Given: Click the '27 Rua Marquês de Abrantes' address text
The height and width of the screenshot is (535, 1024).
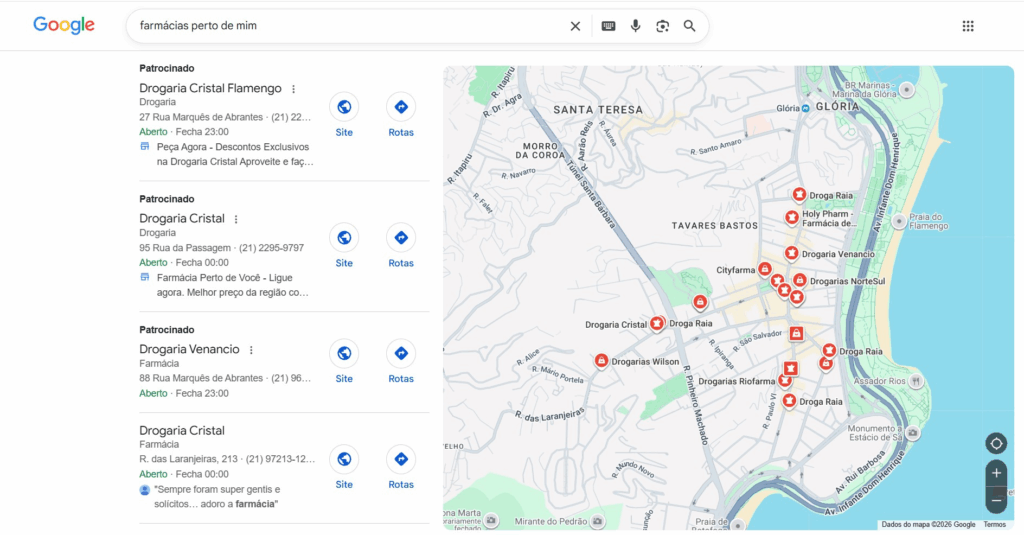Looking at the screenshot, I should (201, 117).
